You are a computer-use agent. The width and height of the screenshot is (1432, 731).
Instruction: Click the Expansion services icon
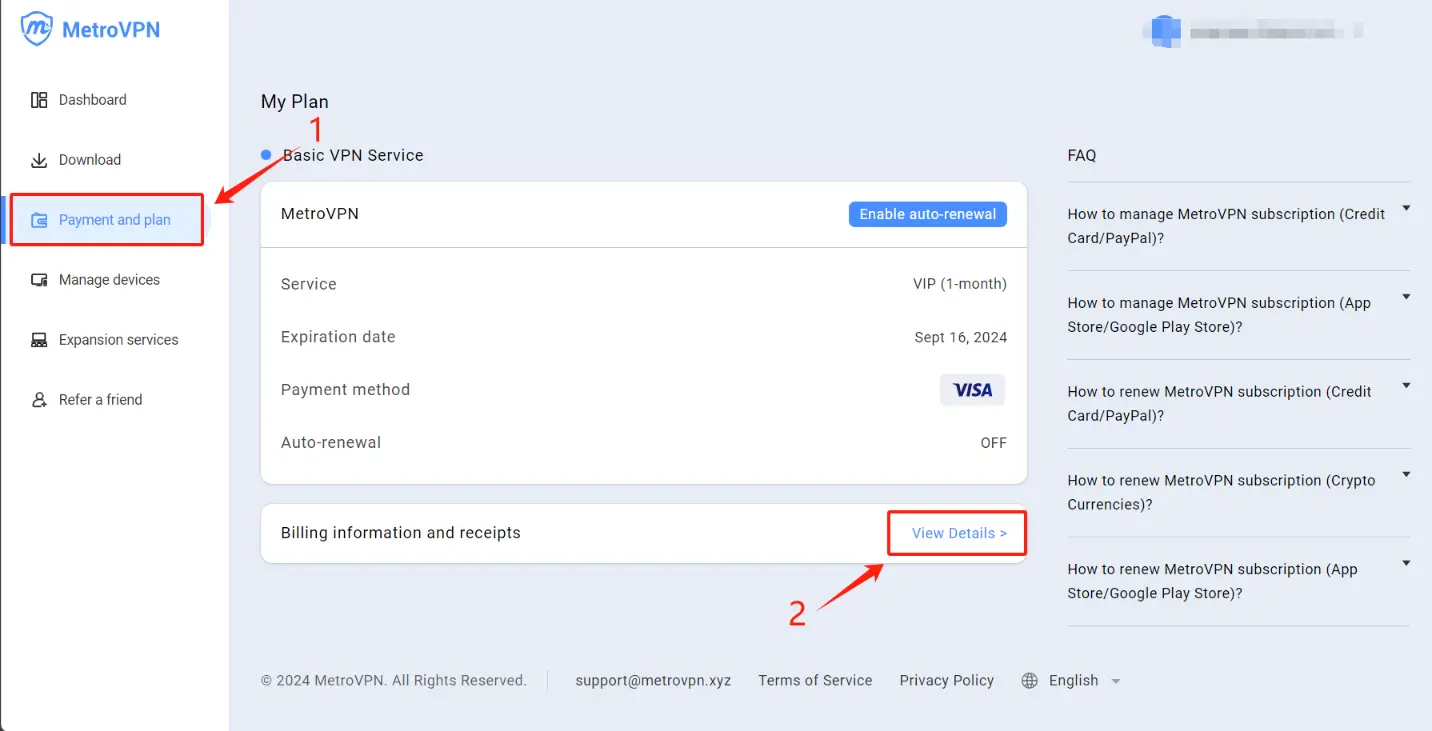click(39, 340)
